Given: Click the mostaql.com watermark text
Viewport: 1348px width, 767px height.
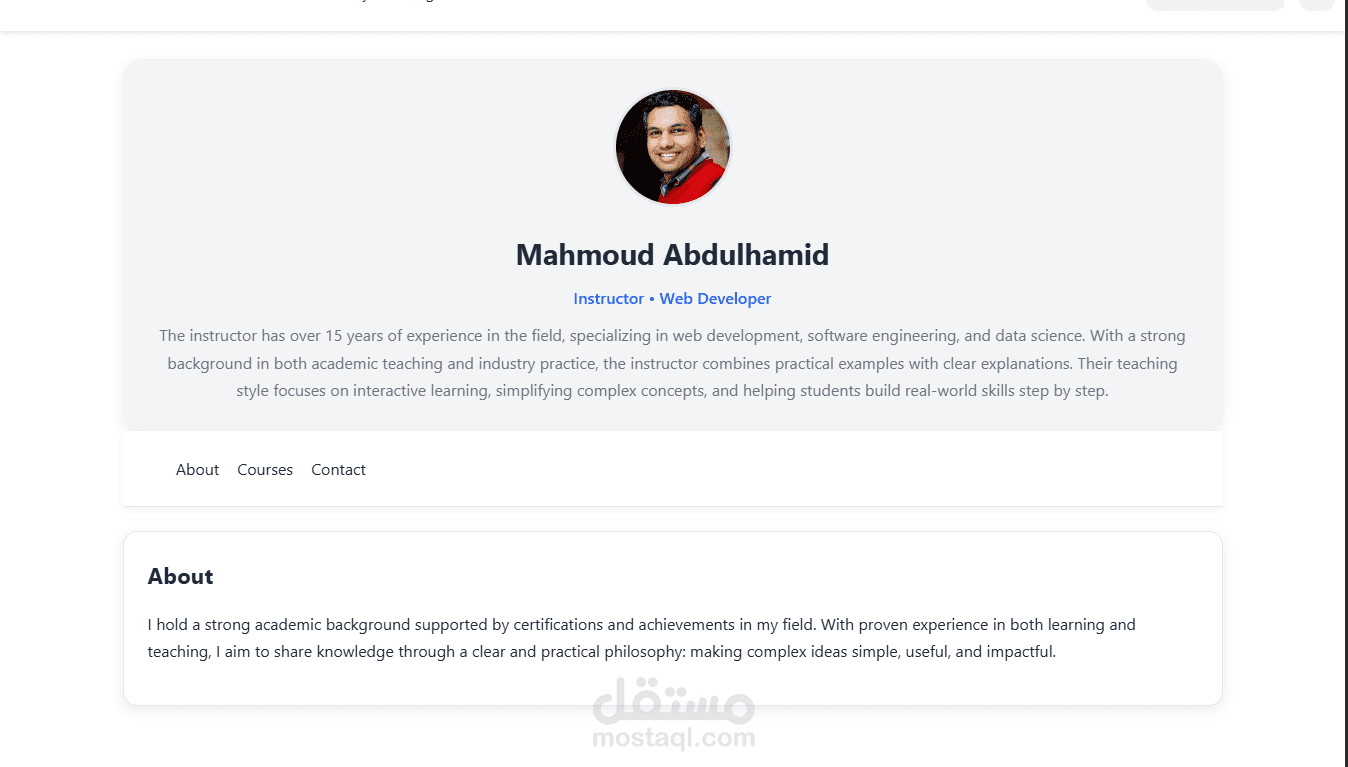Looking at the screenshot, I should (x=673, y=739).
